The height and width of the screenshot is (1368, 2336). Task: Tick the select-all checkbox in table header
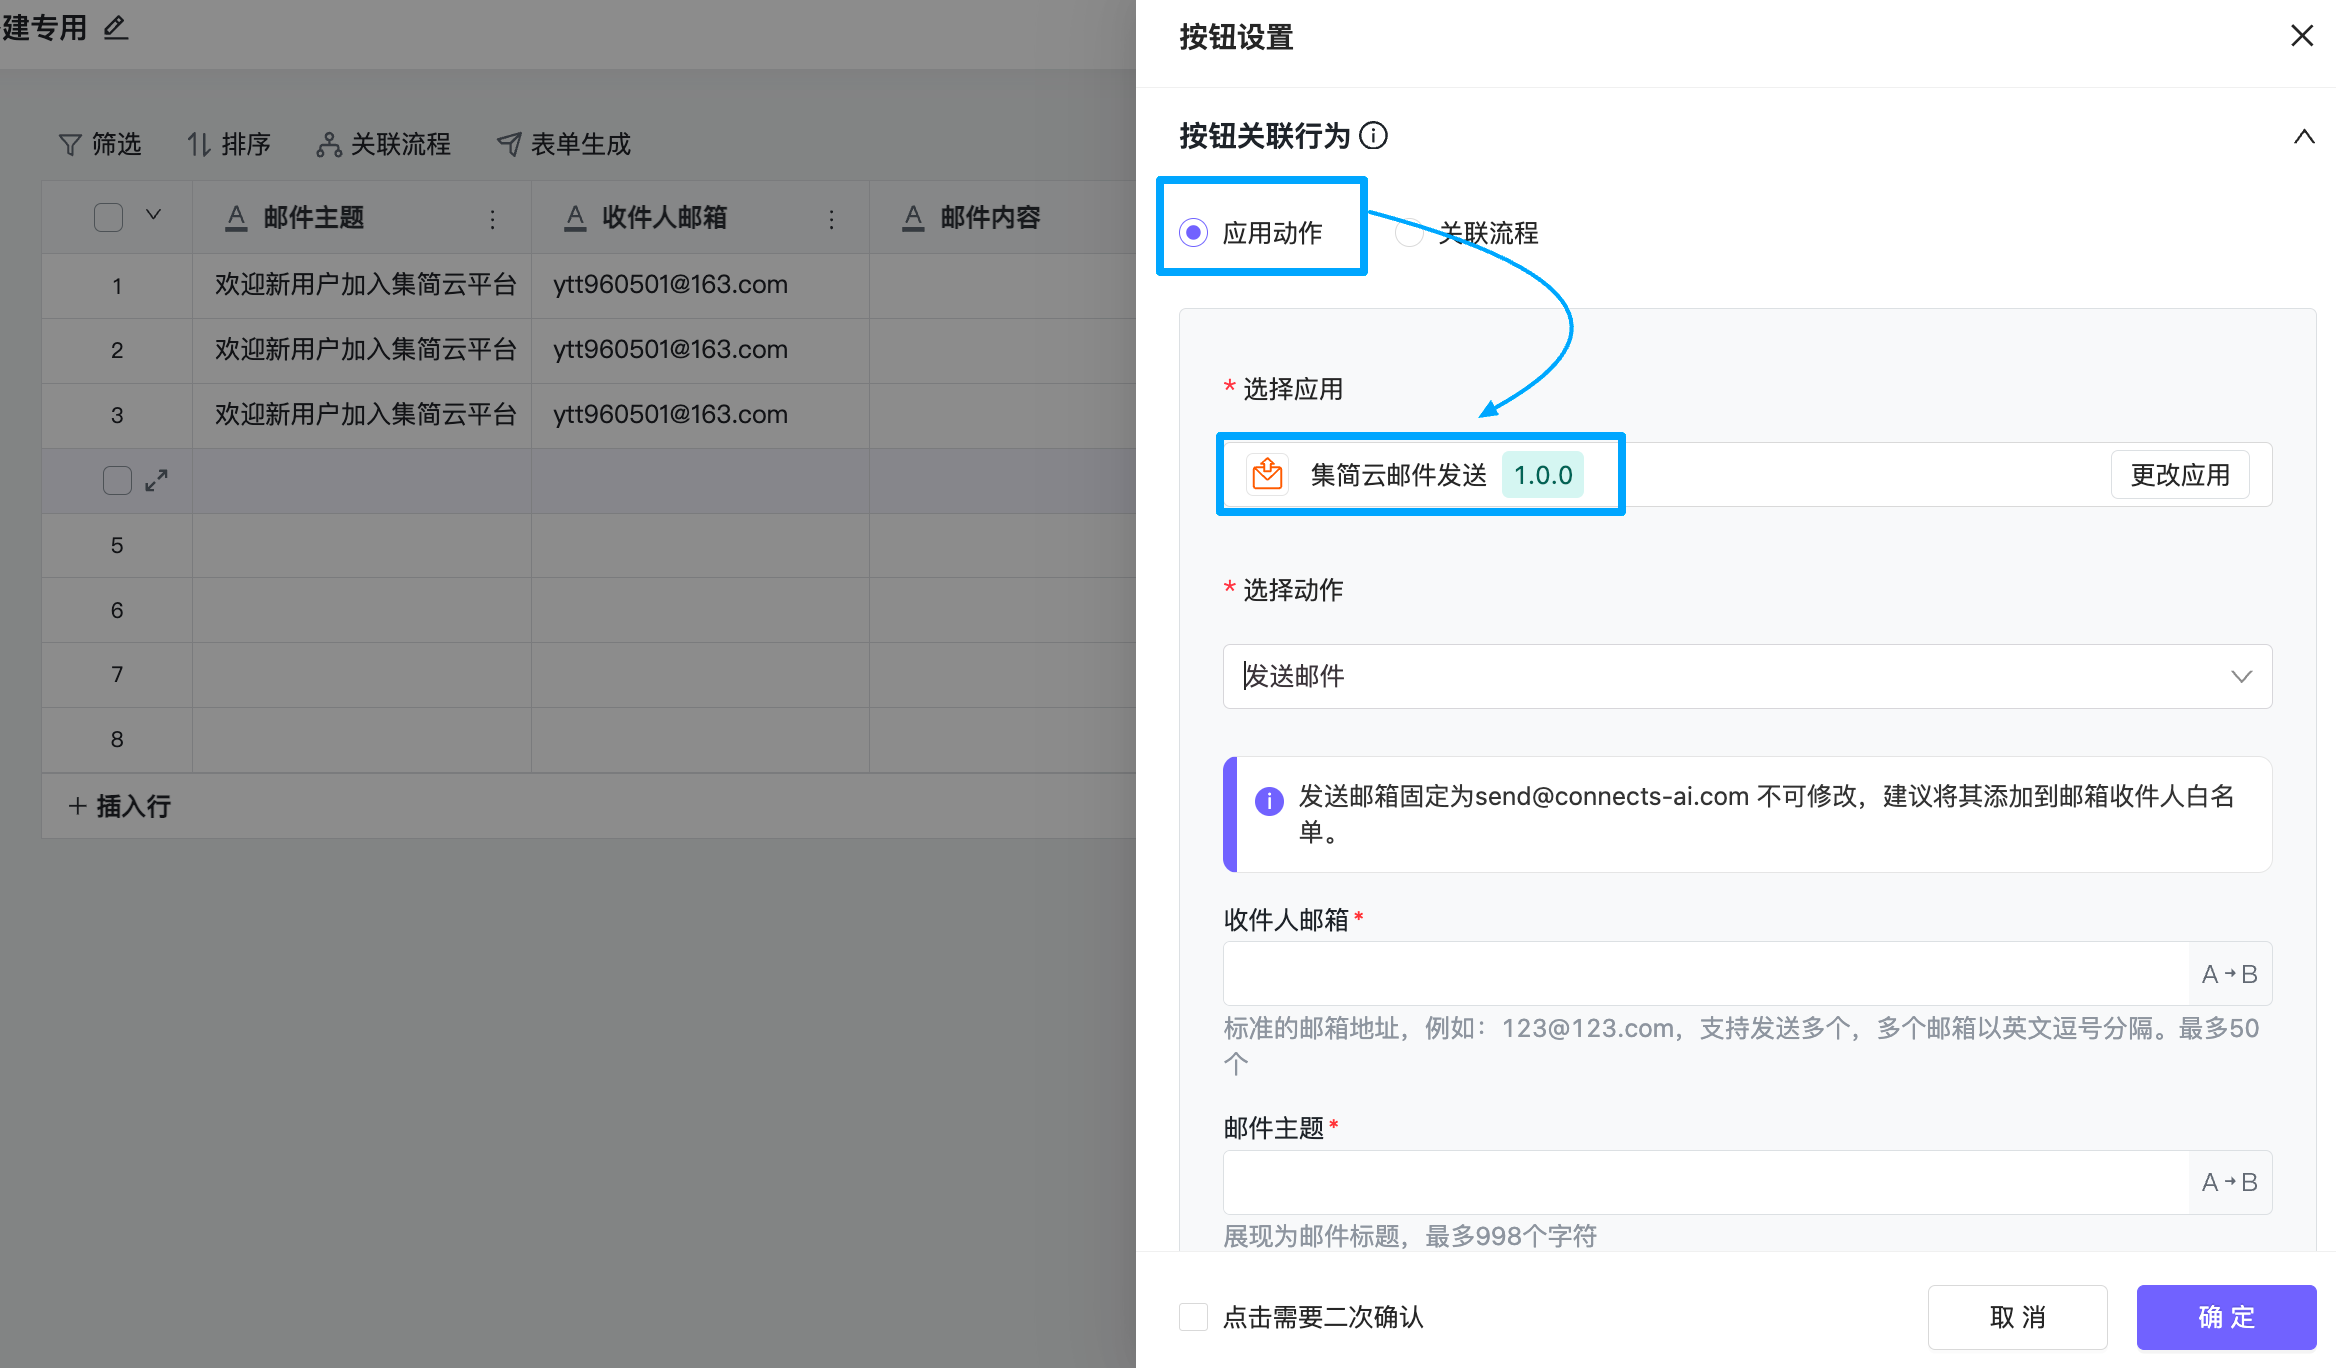coord(108,217)
